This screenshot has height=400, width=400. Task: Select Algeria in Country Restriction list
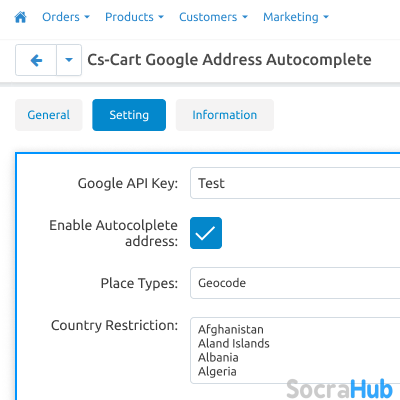(x=217, y=371)
